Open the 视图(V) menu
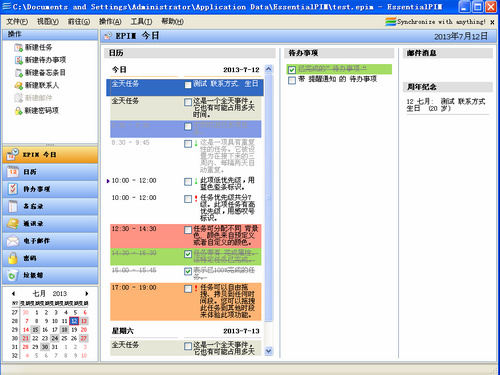 (x=48, y=22)
